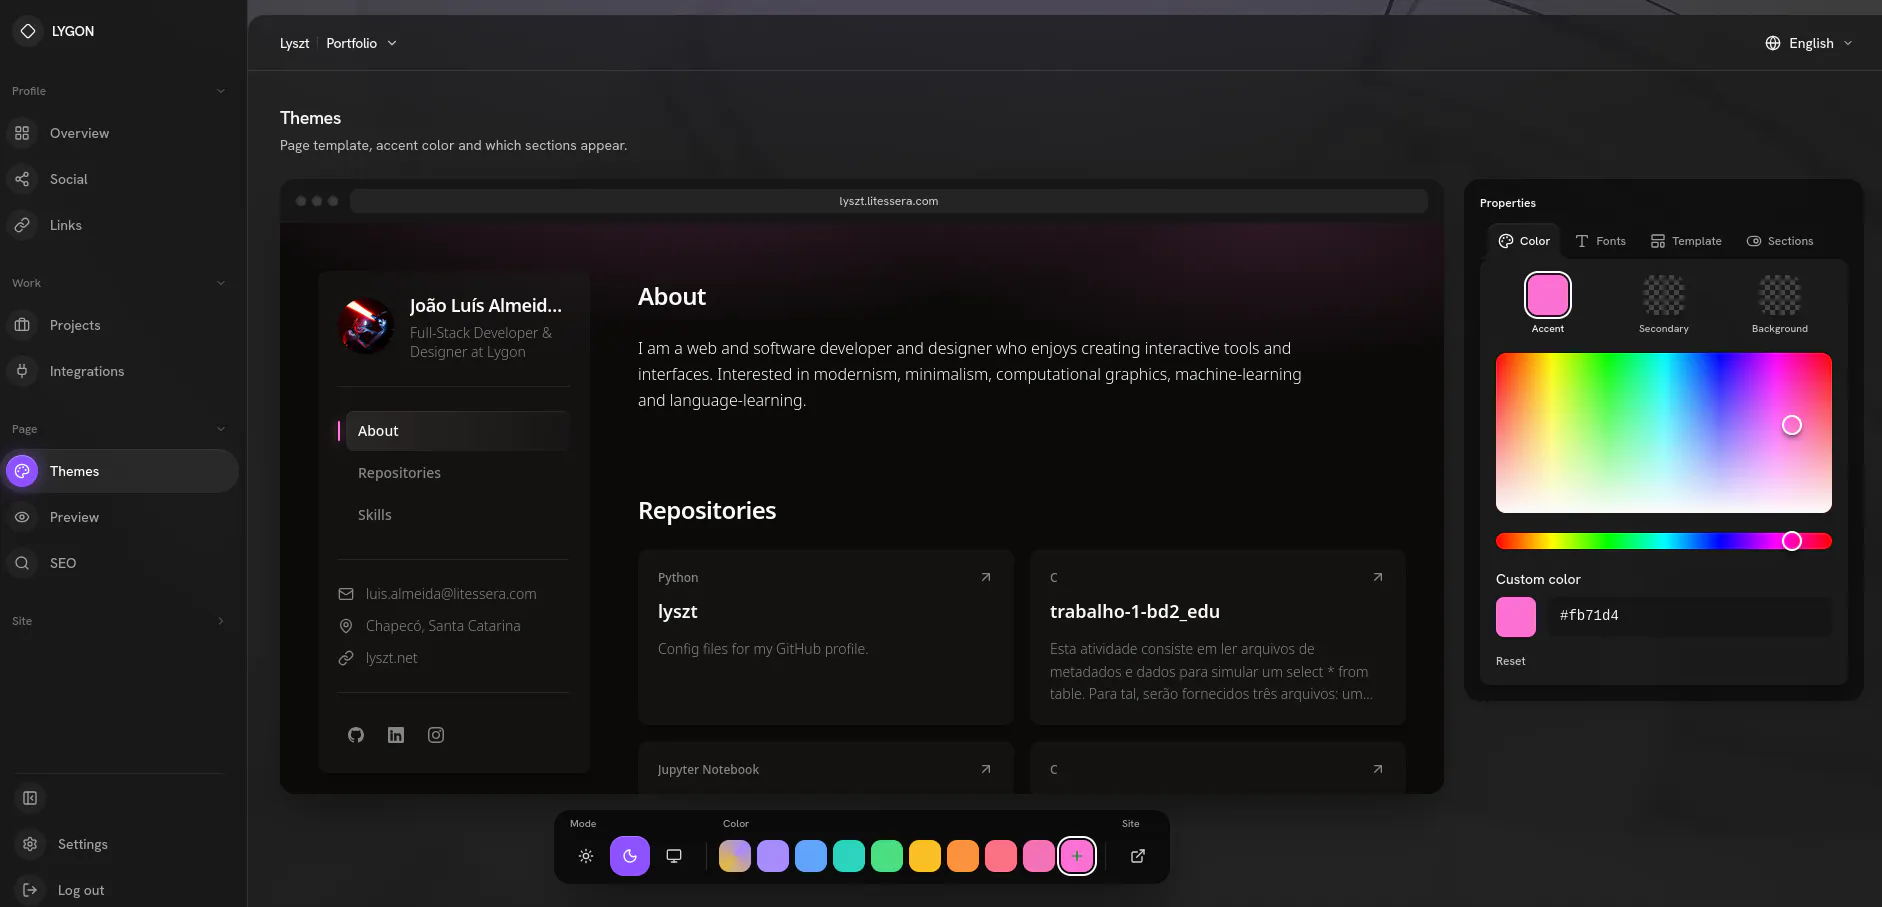This screenshot has width=1882, height=907.
Task: Click the lyszt.net link in preview
Action: [x=392, y=658]
